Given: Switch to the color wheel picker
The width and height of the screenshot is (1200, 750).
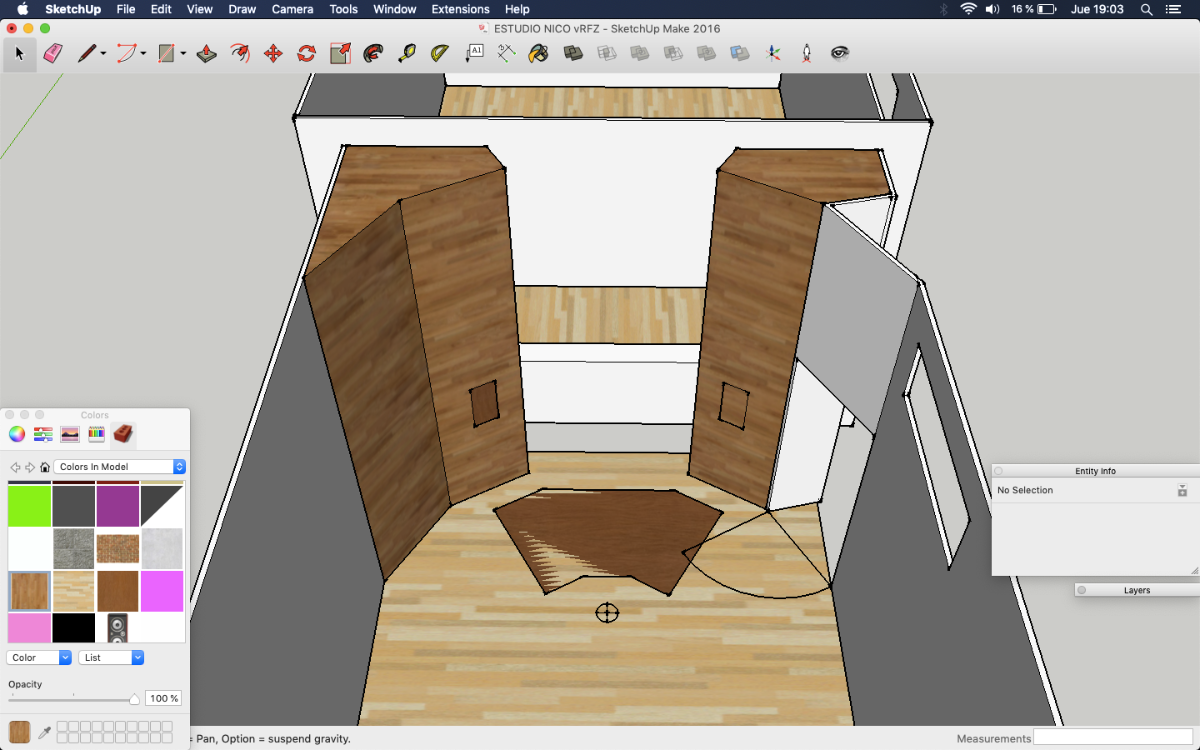Looking at the screenshot, I should (x=17, y=434).
